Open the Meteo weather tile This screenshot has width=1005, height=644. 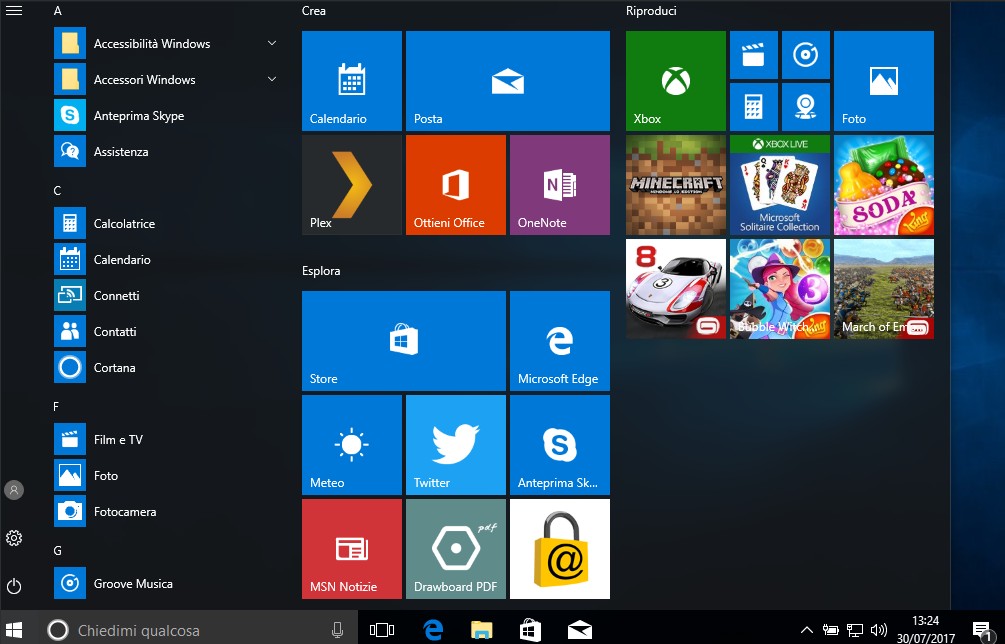pyautogui.click(x=352, y=445)
